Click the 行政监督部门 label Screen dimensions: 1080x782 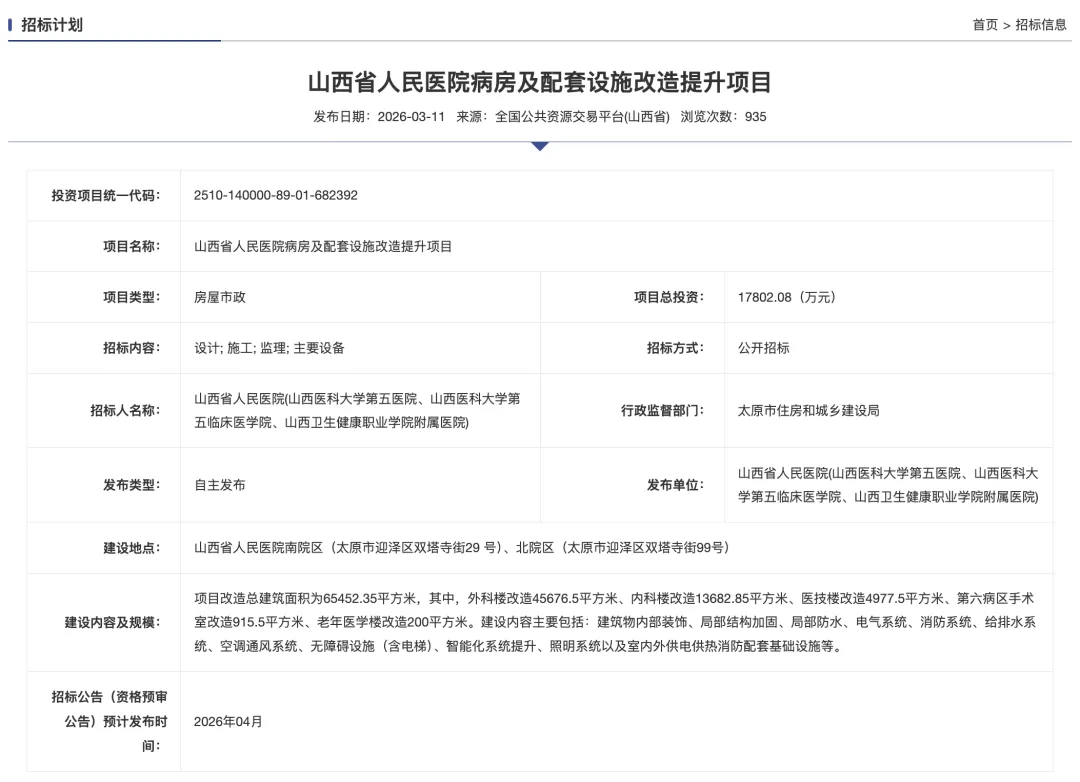663,411
